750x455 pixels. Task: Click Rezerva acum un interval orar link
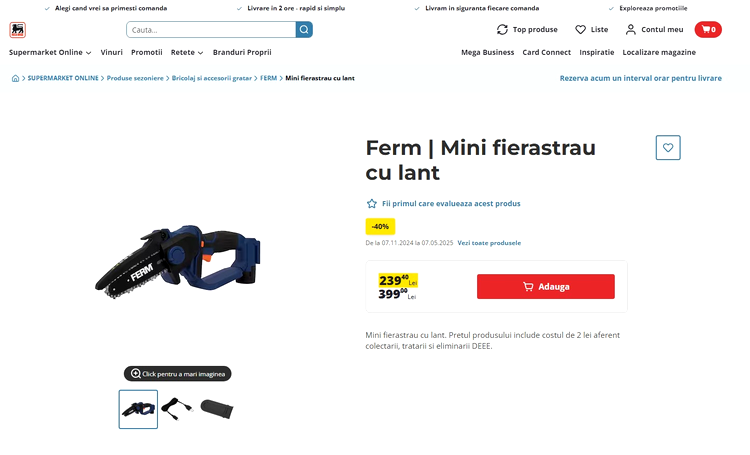[640, 78]
